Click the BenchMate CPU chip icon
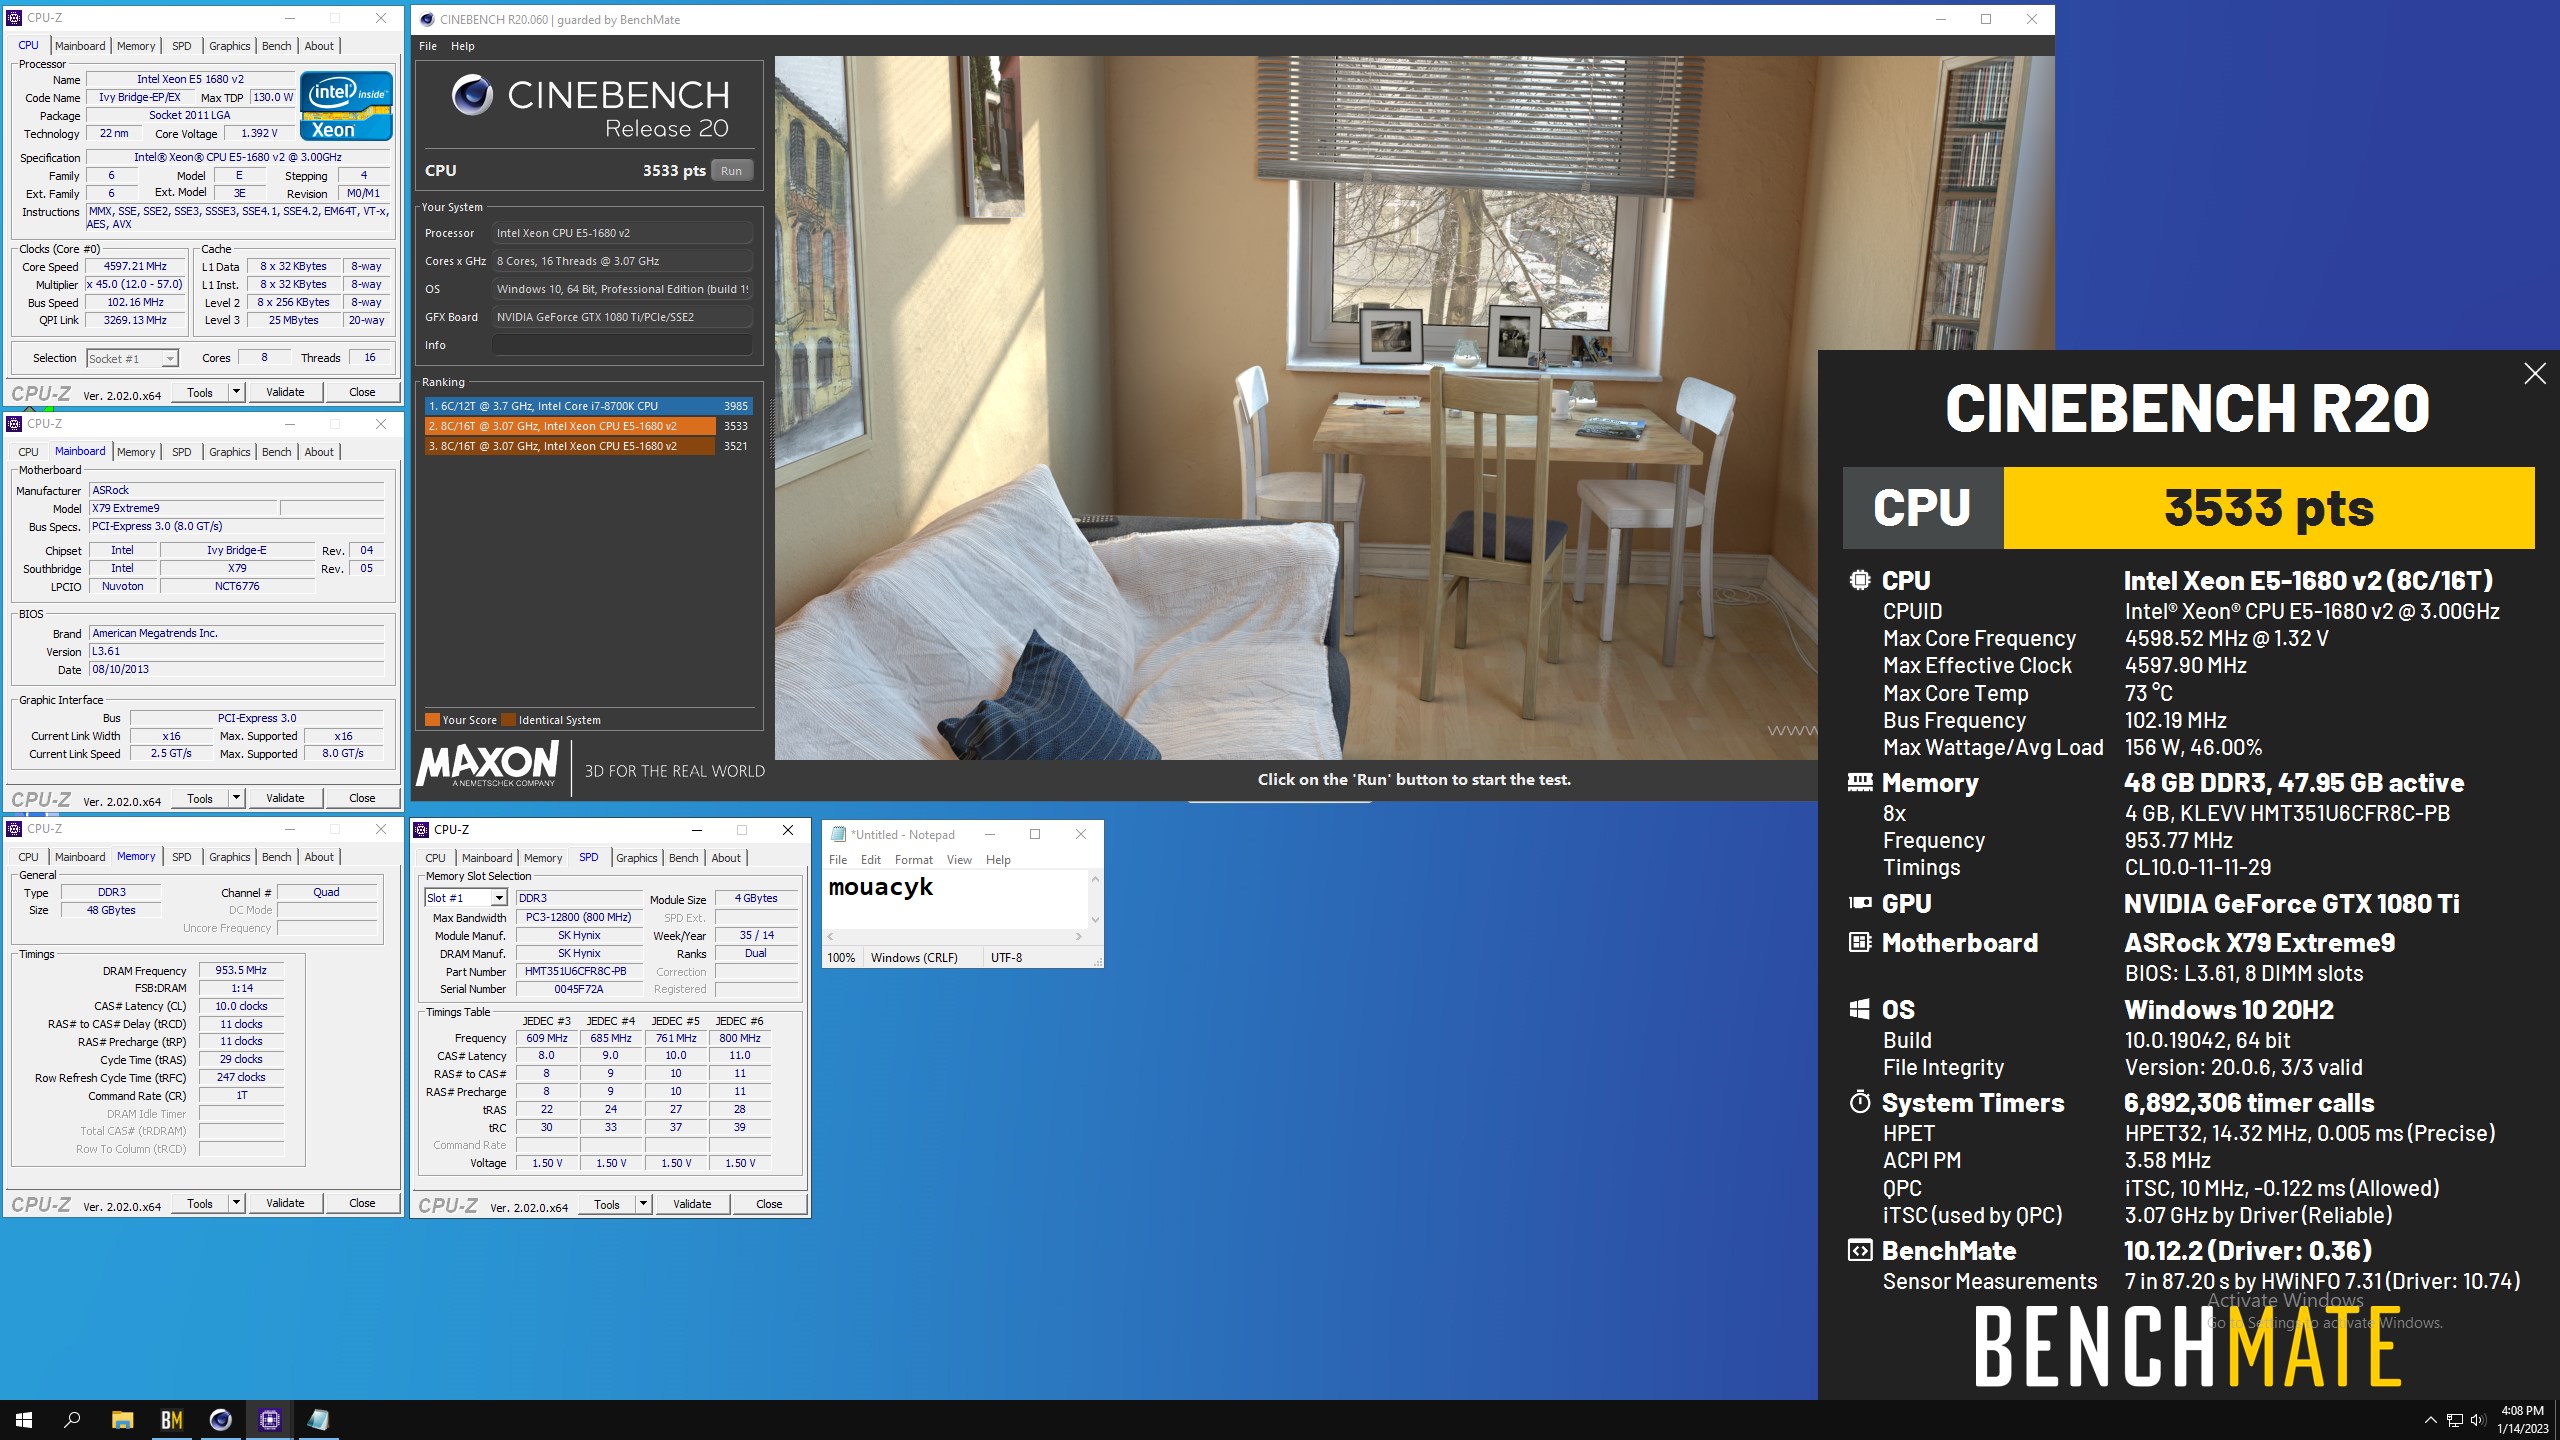 coord(1860,580)
